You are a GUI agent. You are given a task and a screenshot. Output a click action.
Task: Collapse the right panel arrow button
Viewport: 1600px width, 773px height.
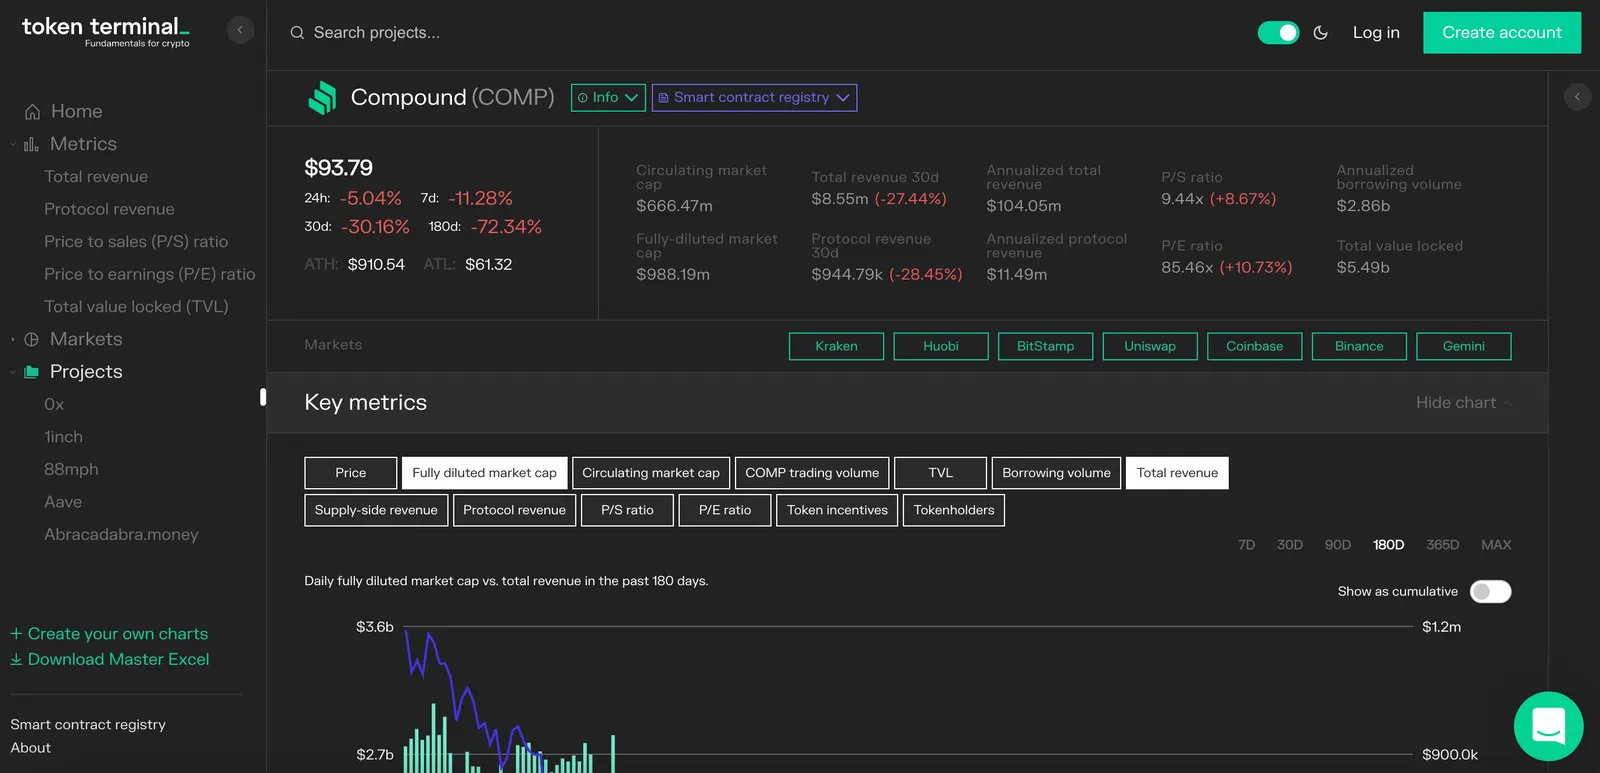(x=1577, y=97)
